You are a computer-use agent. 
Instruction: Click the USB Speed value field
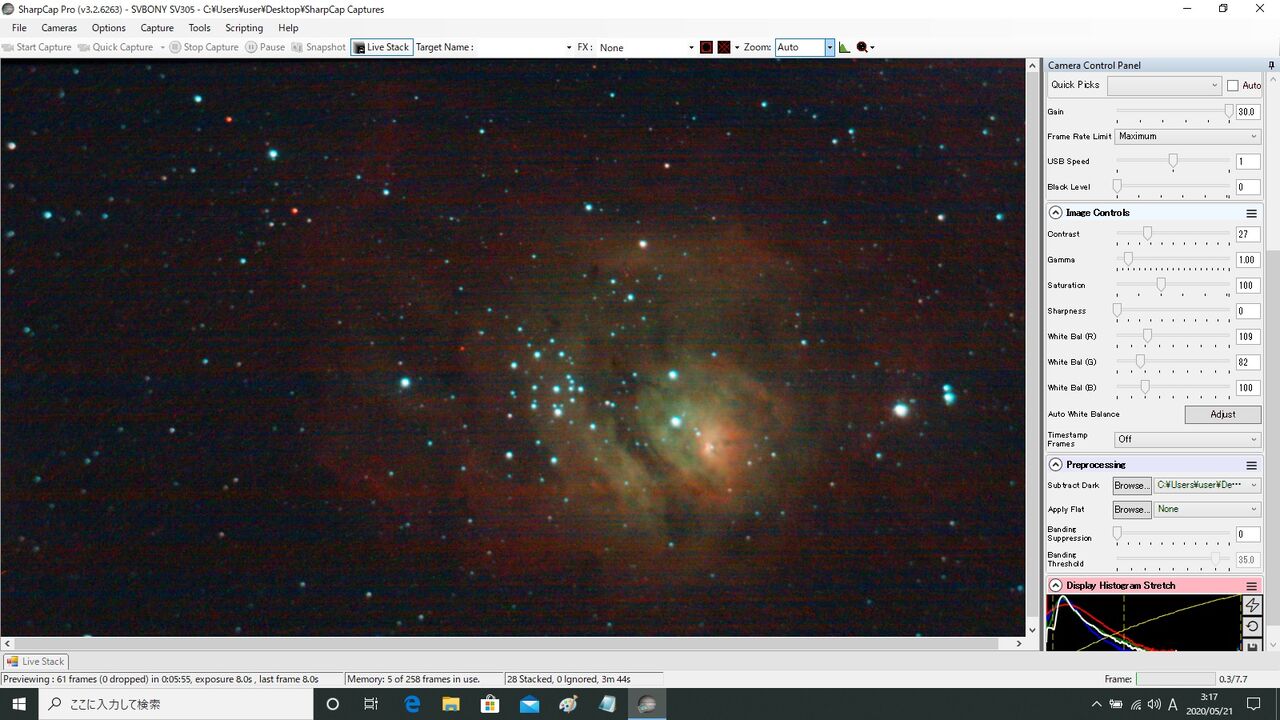click(x=1248, y=162)
